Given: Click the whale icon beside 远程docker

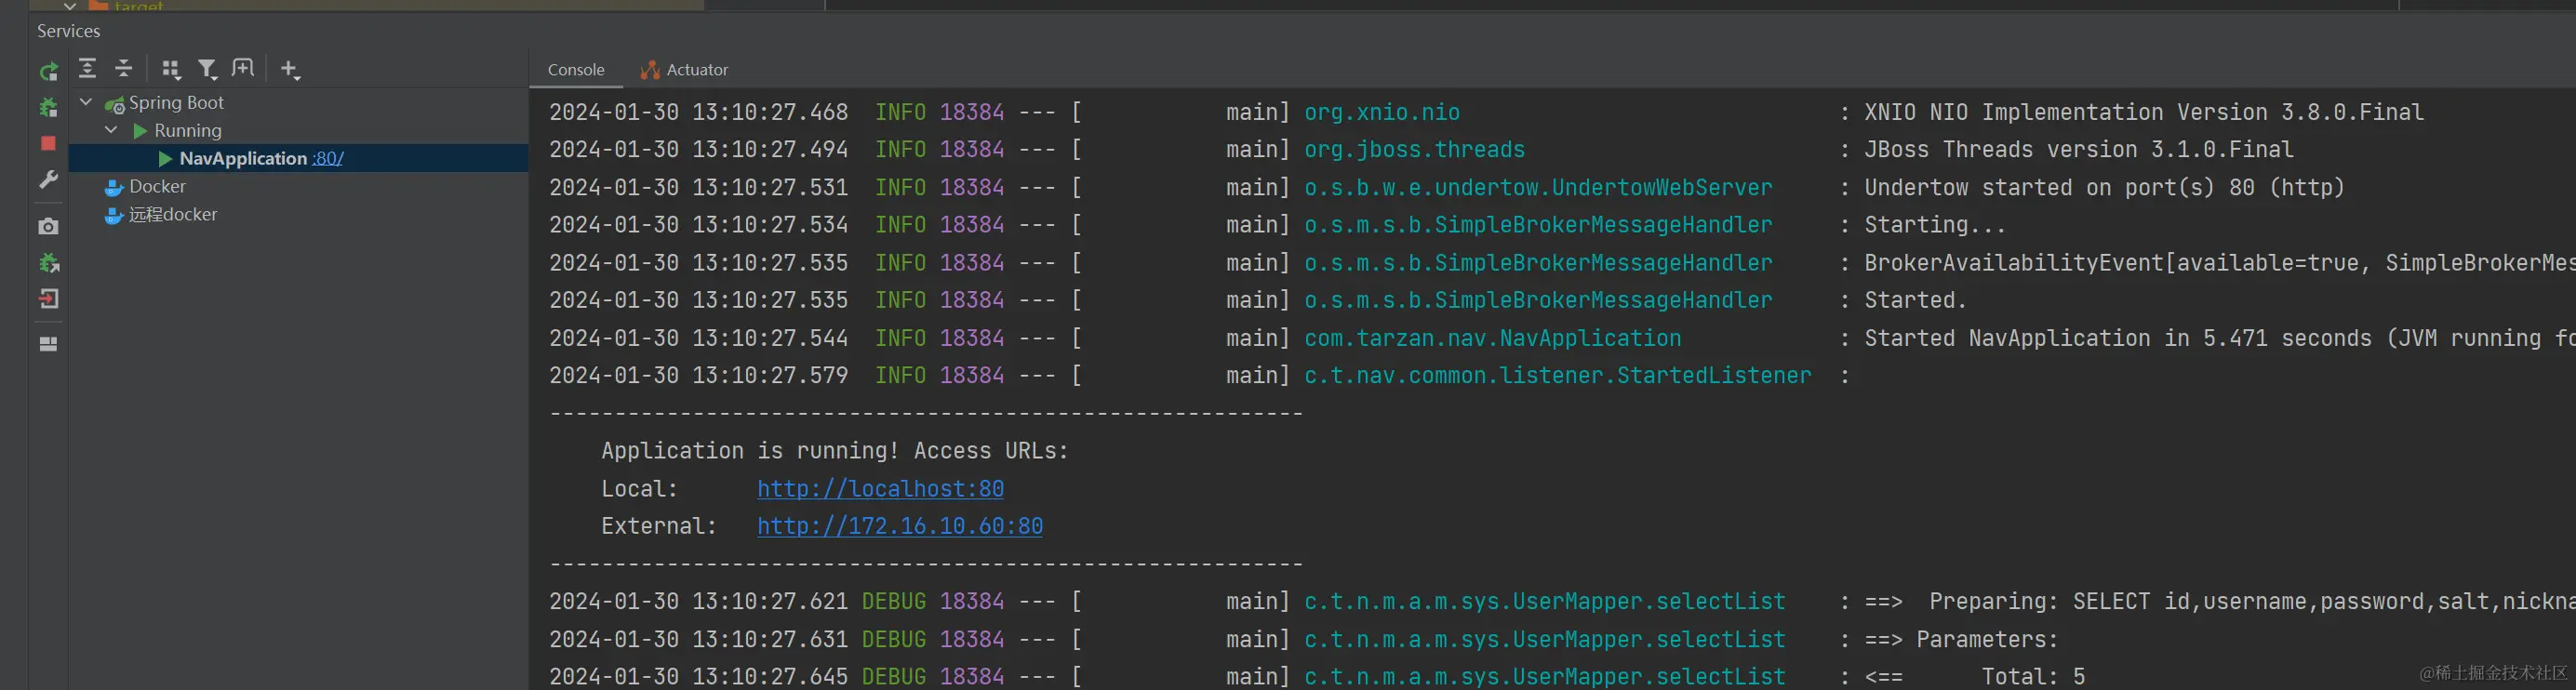Looking at the screenshot, I should 114,215.
